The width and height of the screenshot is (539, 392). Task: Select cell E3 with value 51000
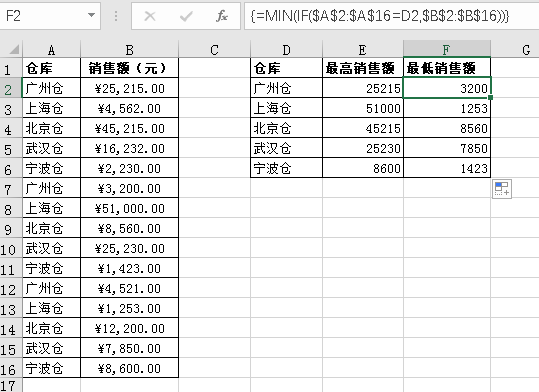coord(363,108)
